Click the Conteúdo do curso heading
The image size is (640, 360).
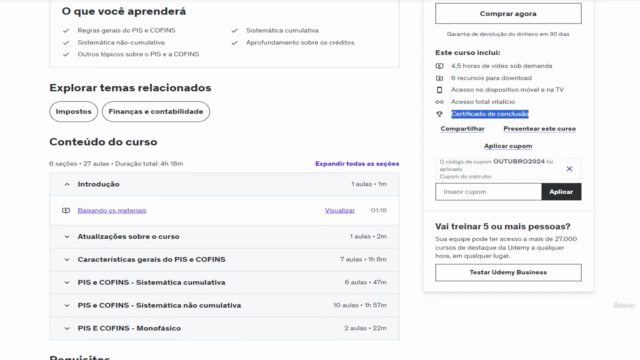click(x=103, y=142)
